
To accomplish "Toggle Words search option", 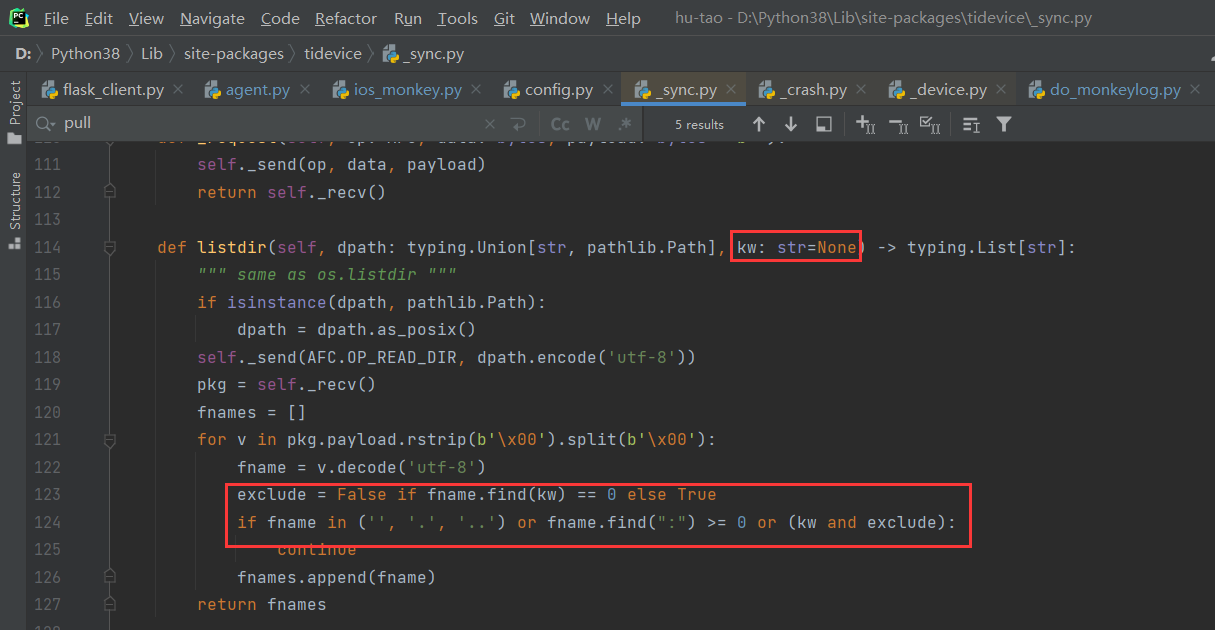I will [593, 124].
